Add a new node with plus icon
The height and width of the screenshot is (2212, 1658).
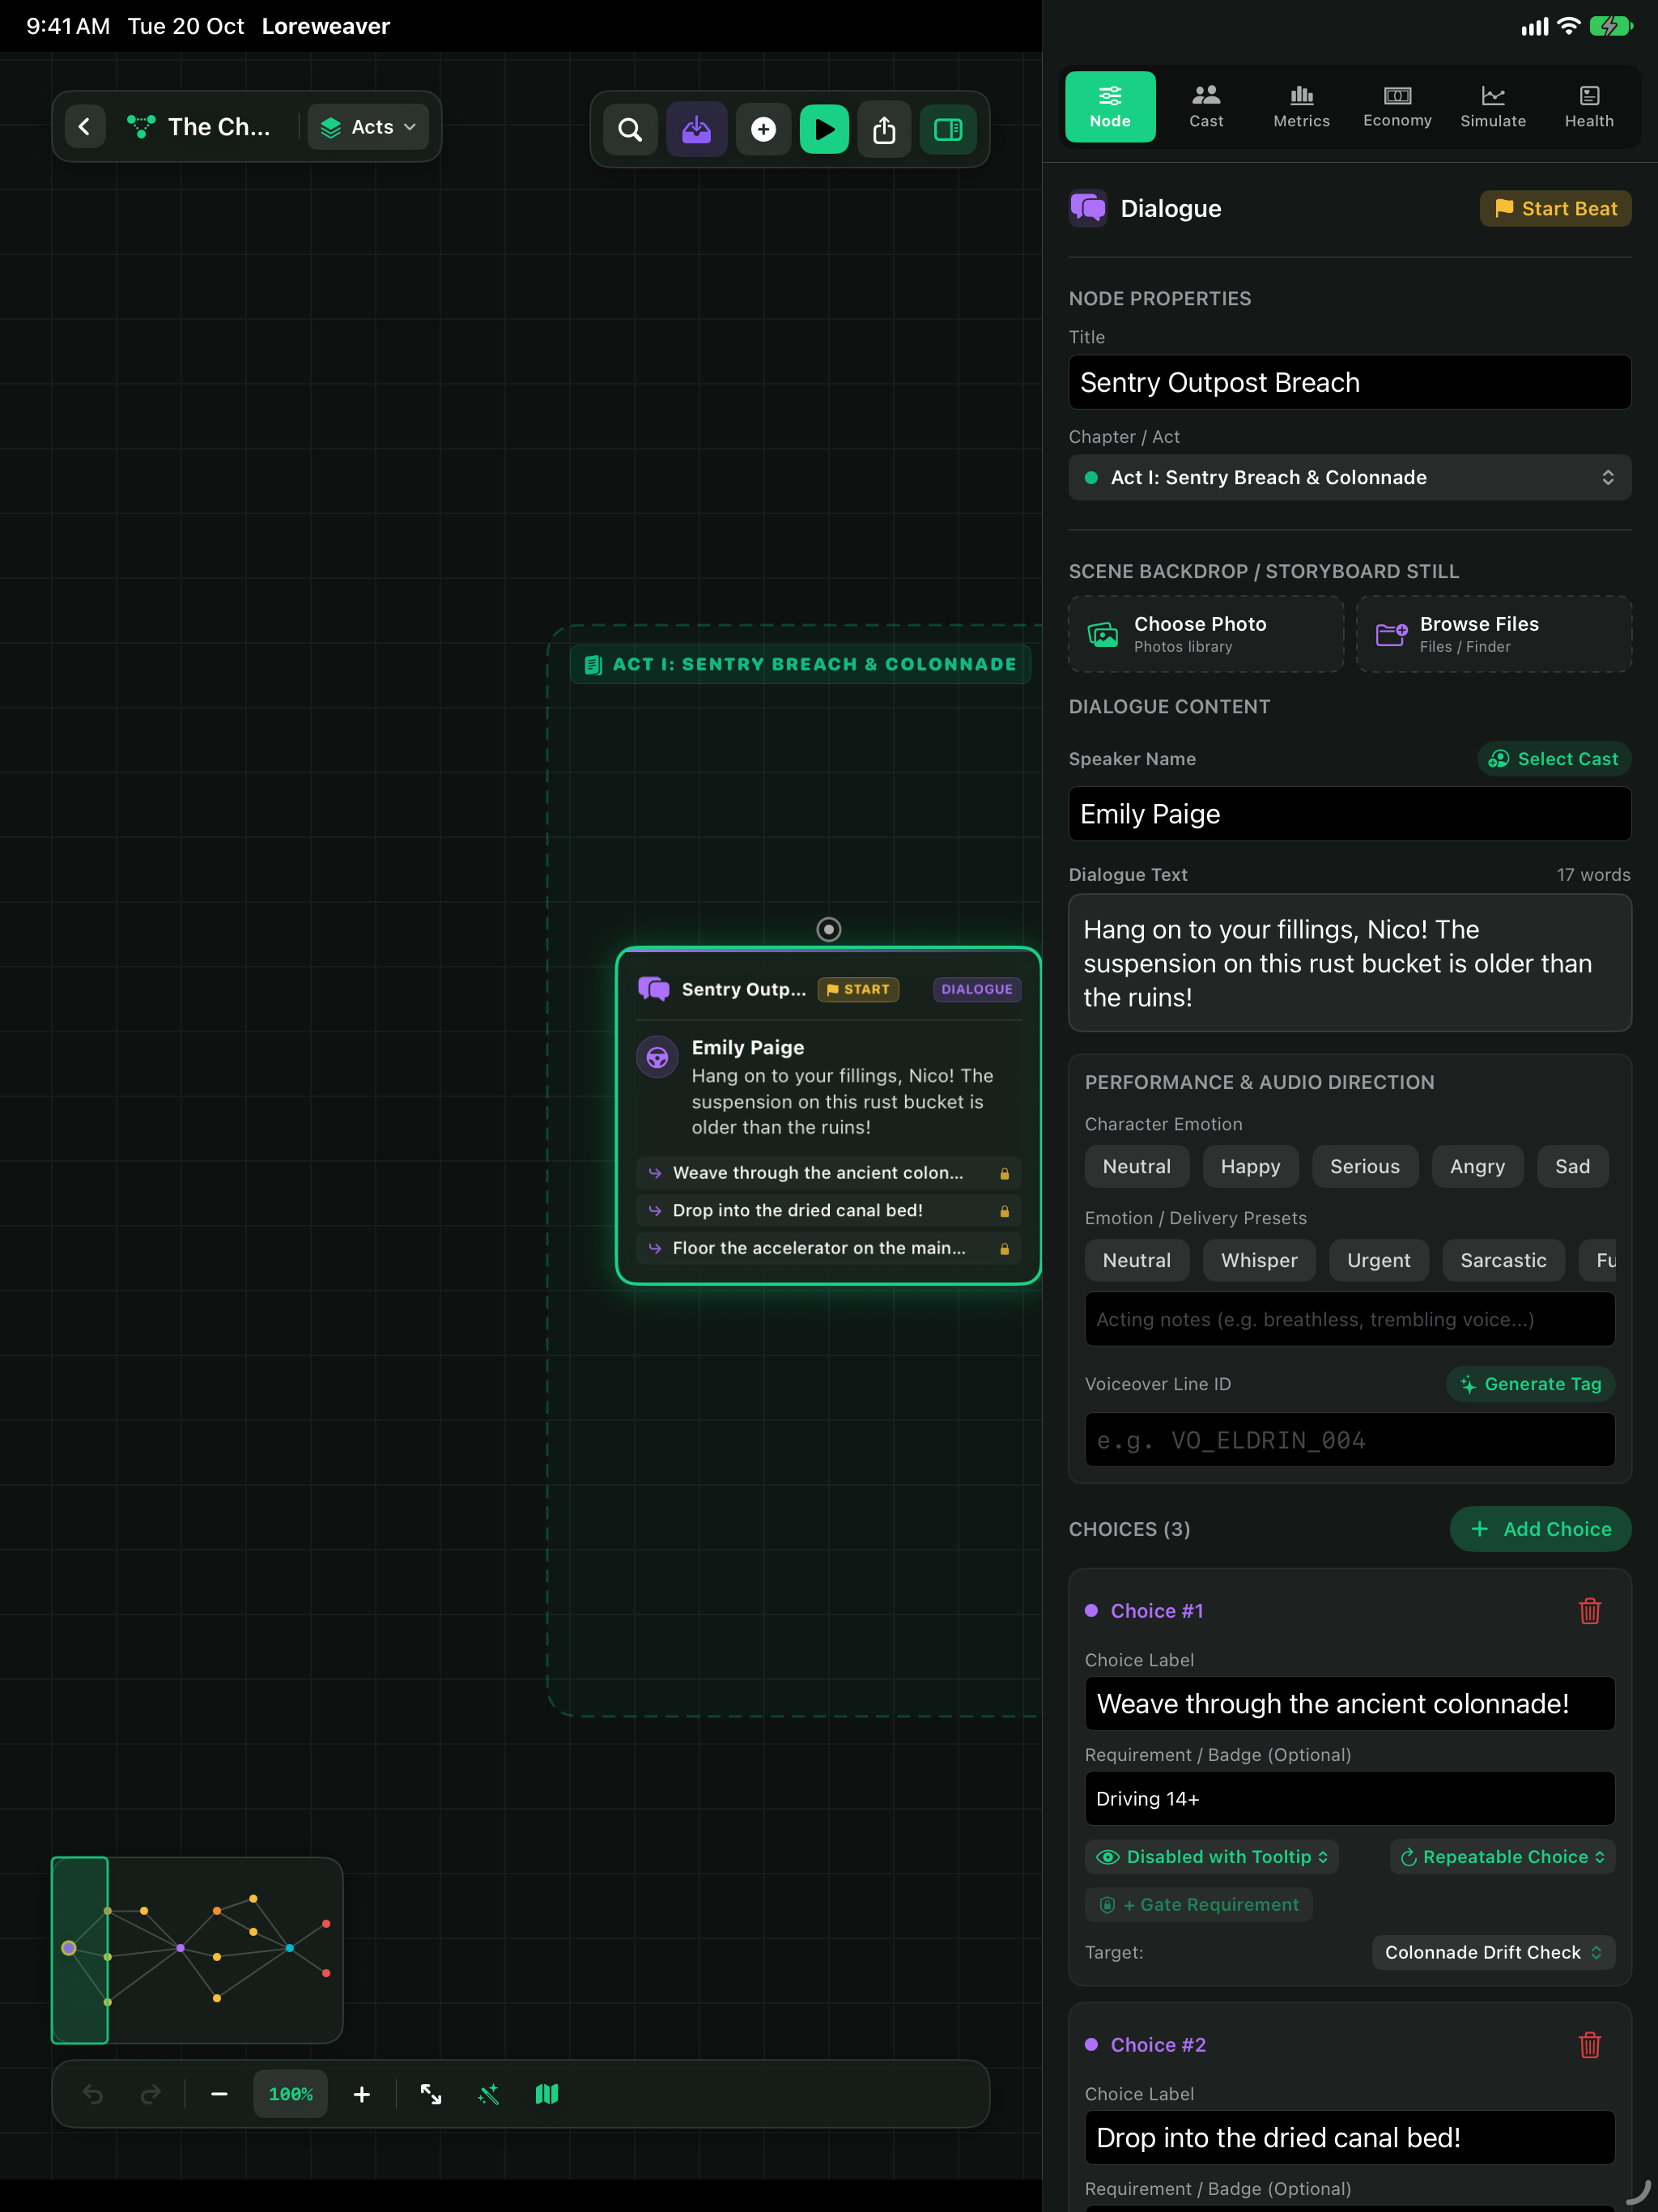(x=763, y=129)
